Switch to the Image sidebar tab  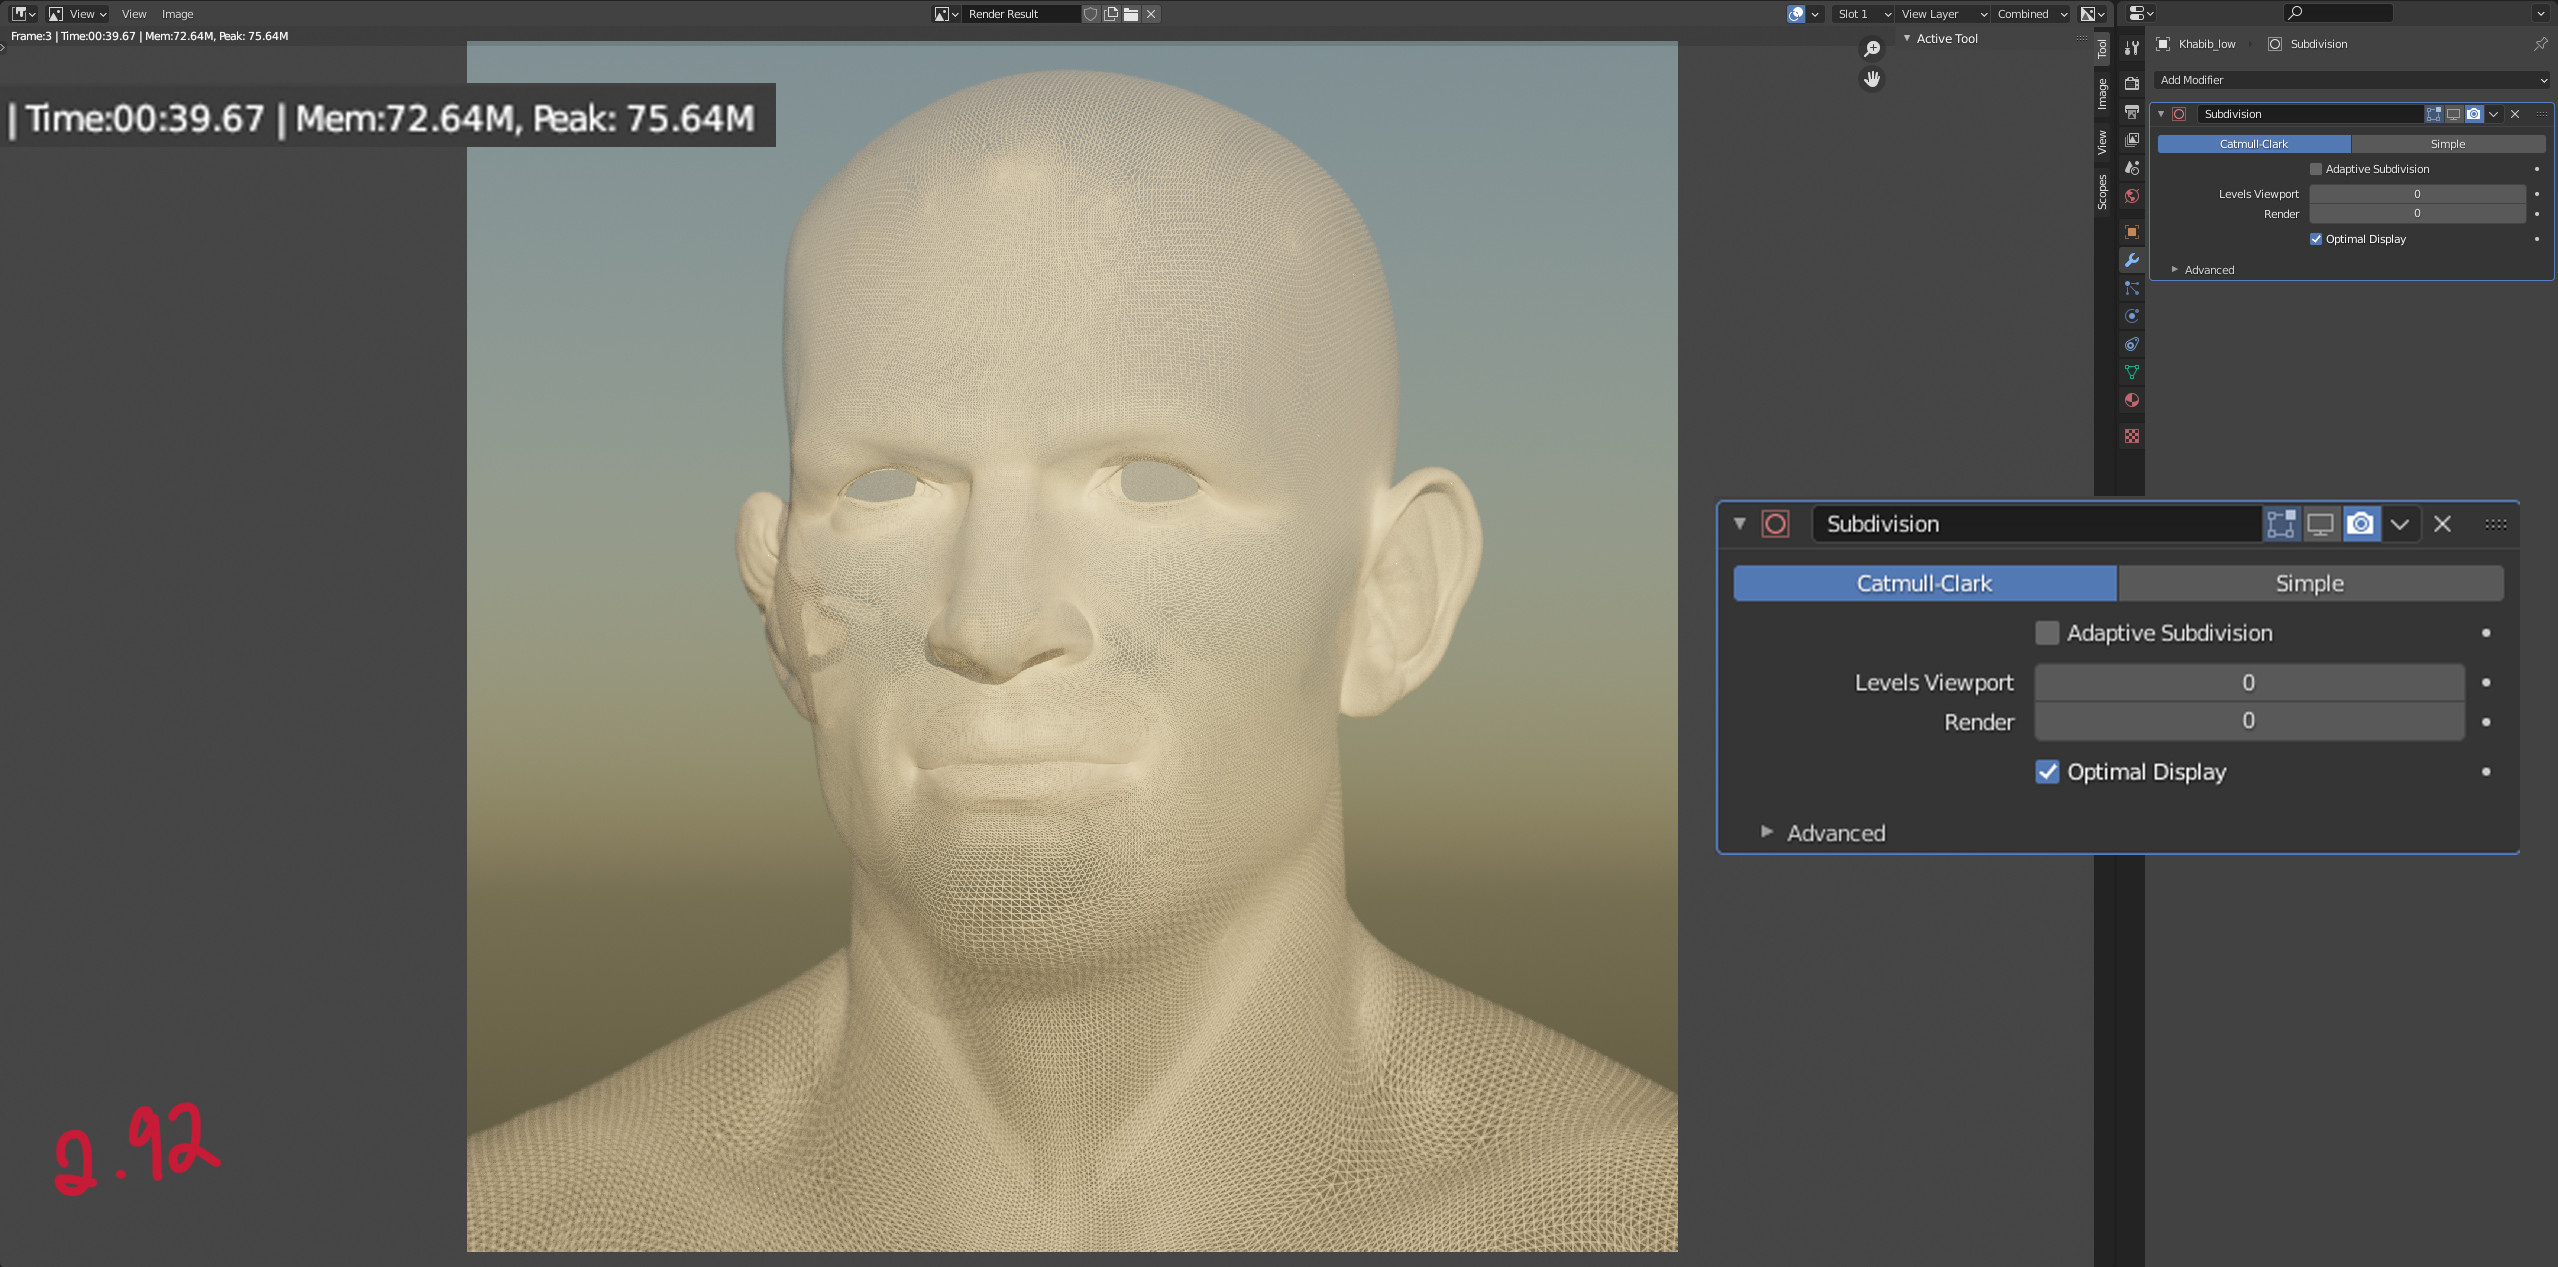pyautogui.click(x=2102, y=94)
